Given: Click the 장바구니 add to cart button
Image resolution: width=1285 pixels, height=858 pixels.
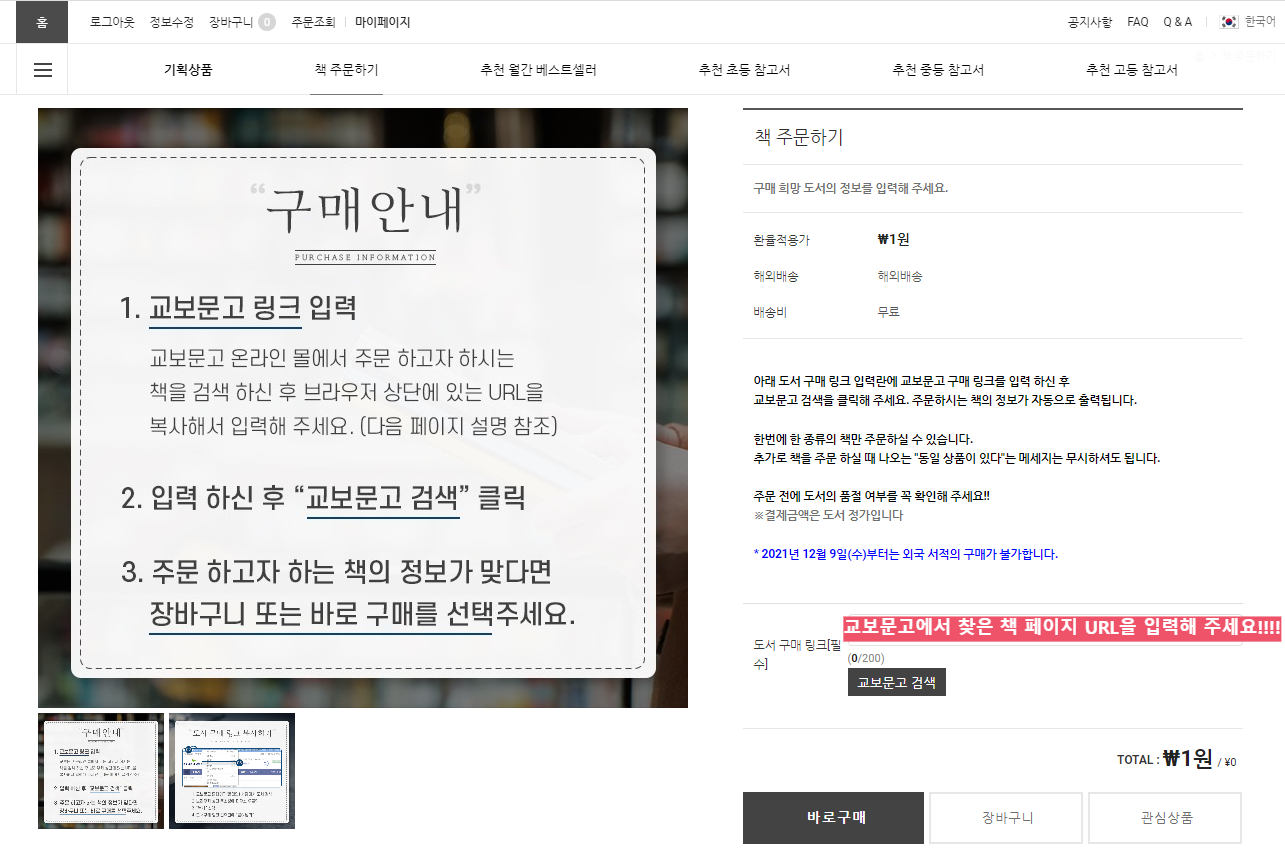Looking at the screenshot, I should [1006, 817].
